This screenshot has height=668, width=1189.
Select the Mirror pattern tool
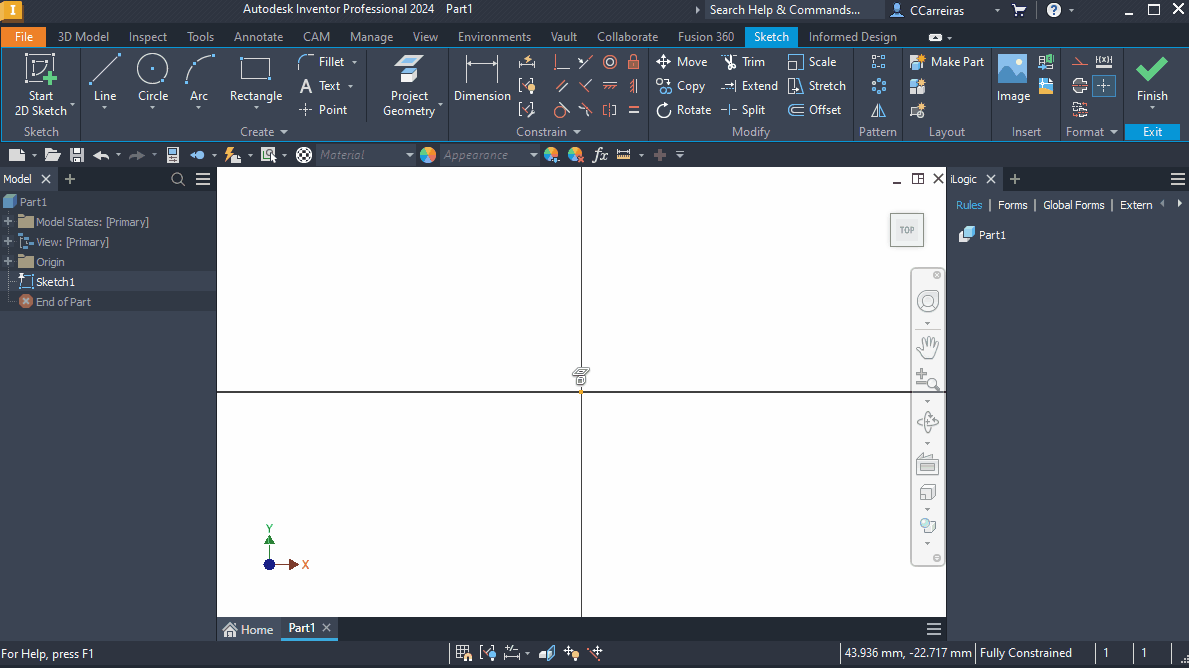pyautogui.click(x=878, y=110)
